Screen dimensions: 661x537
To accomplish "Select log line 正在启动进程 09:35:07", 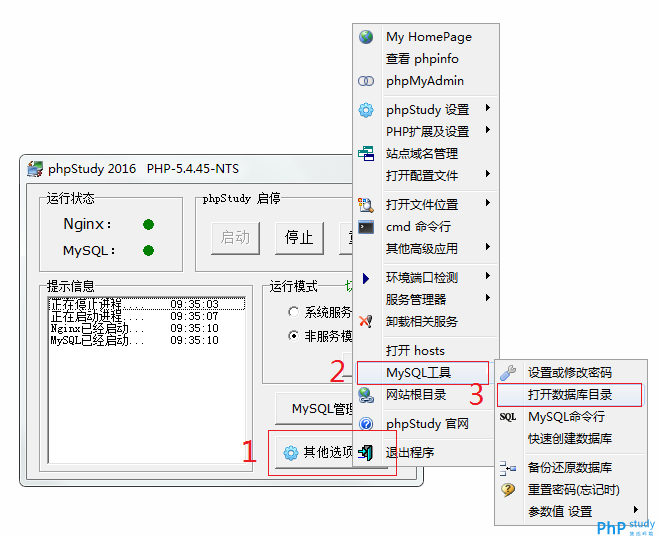I will point(147,316).
